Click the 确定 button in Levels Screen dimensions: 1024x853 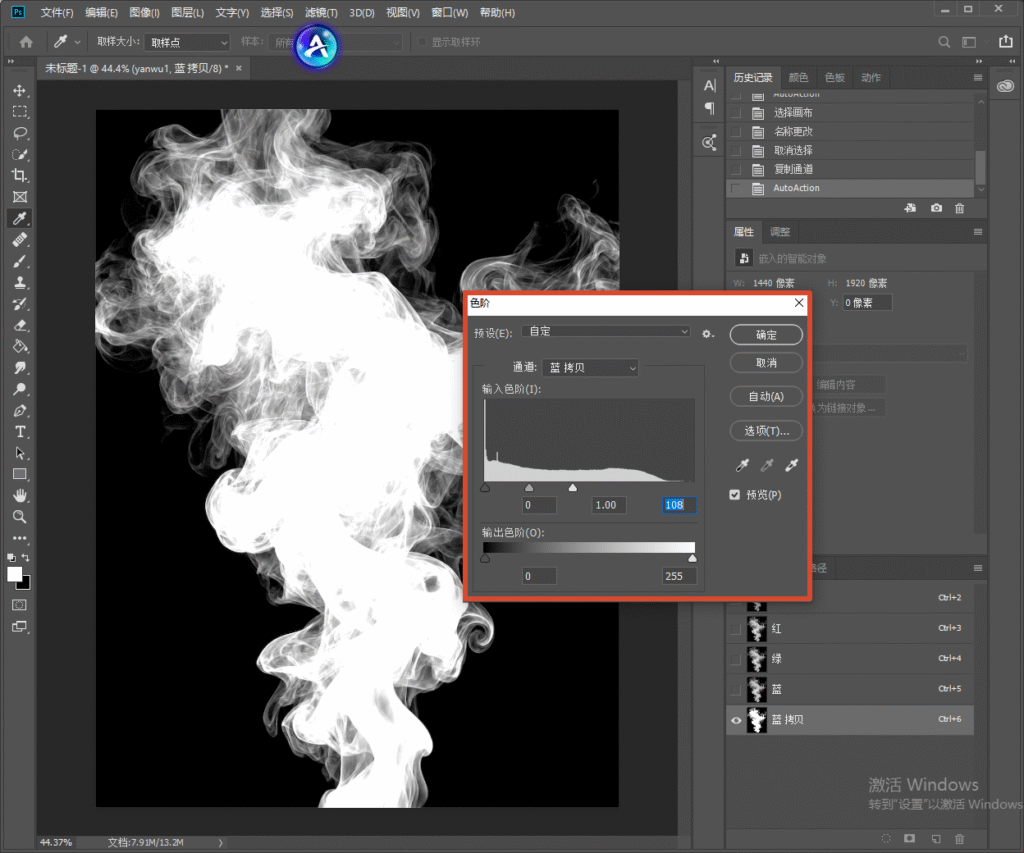pyautogui.click(x=766, y=335)
